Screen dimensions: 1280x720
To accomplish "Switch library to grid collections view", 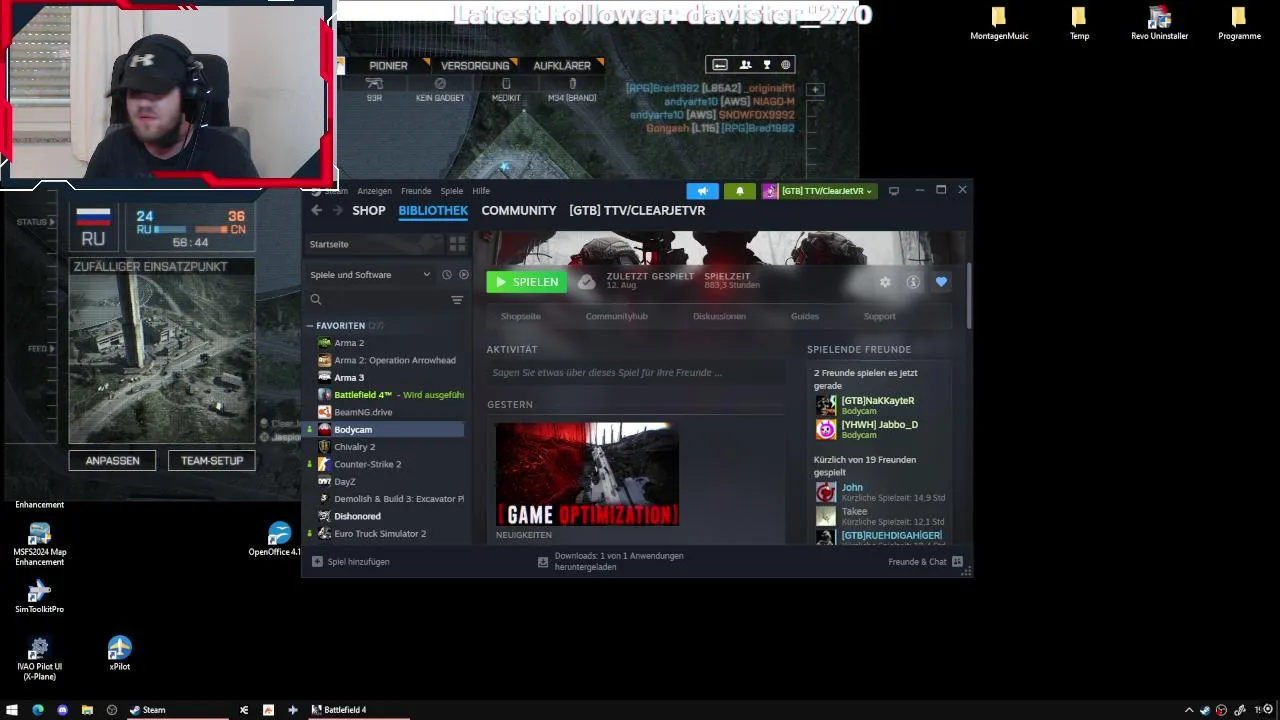I will click(x=457, y=244).
